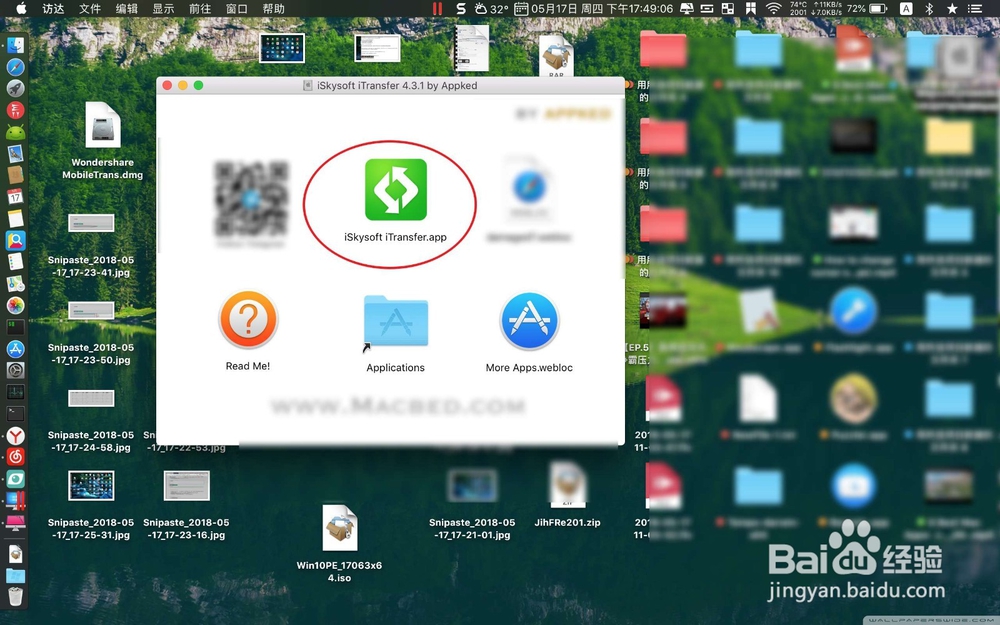Open the 帮助 menu
This screenshot has height=625, width=1000.
point(274,8)
